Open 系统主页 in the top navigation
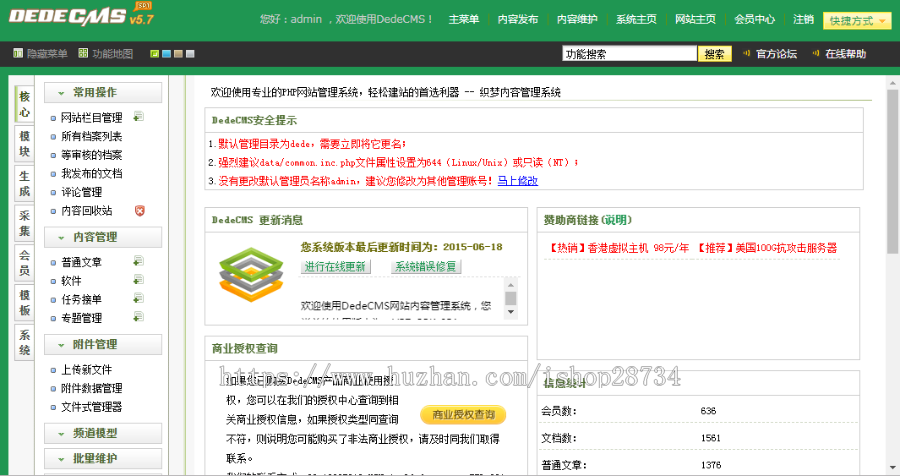 (x=636, y=19)
